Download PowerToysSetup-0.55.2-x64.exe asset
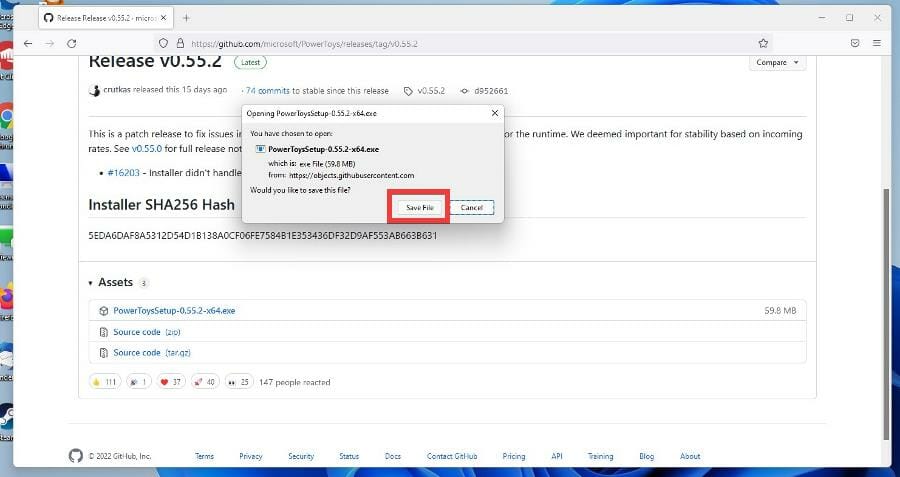 [x=174, y=311]
